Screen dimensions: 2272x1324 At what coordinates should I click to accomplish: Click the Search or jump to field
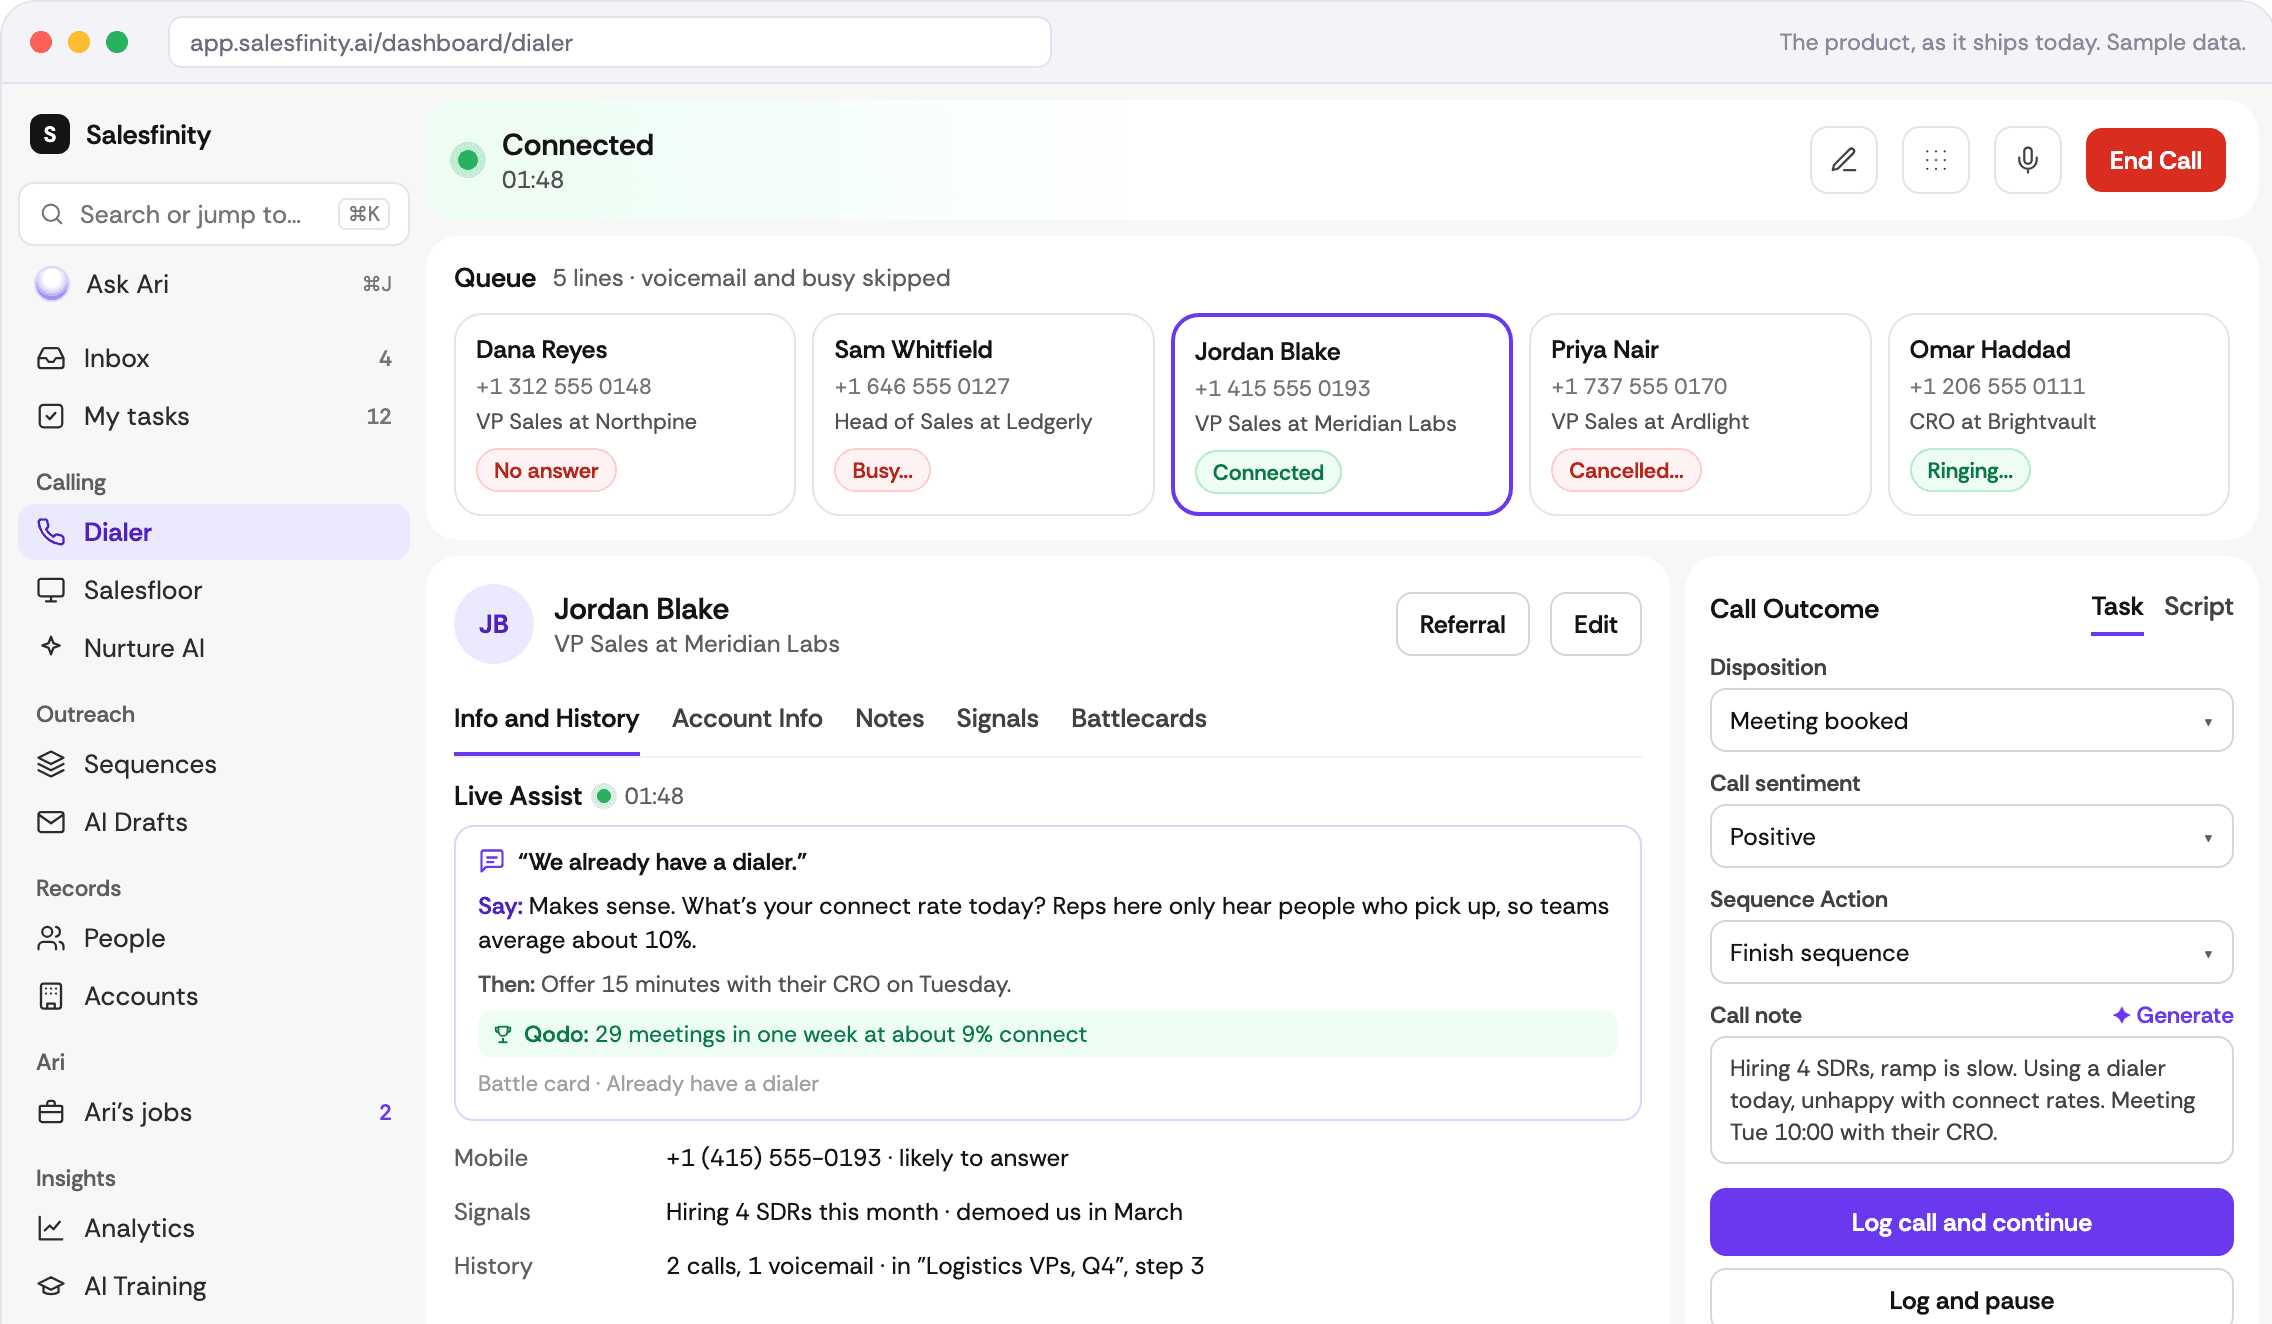tap(214, 214)
